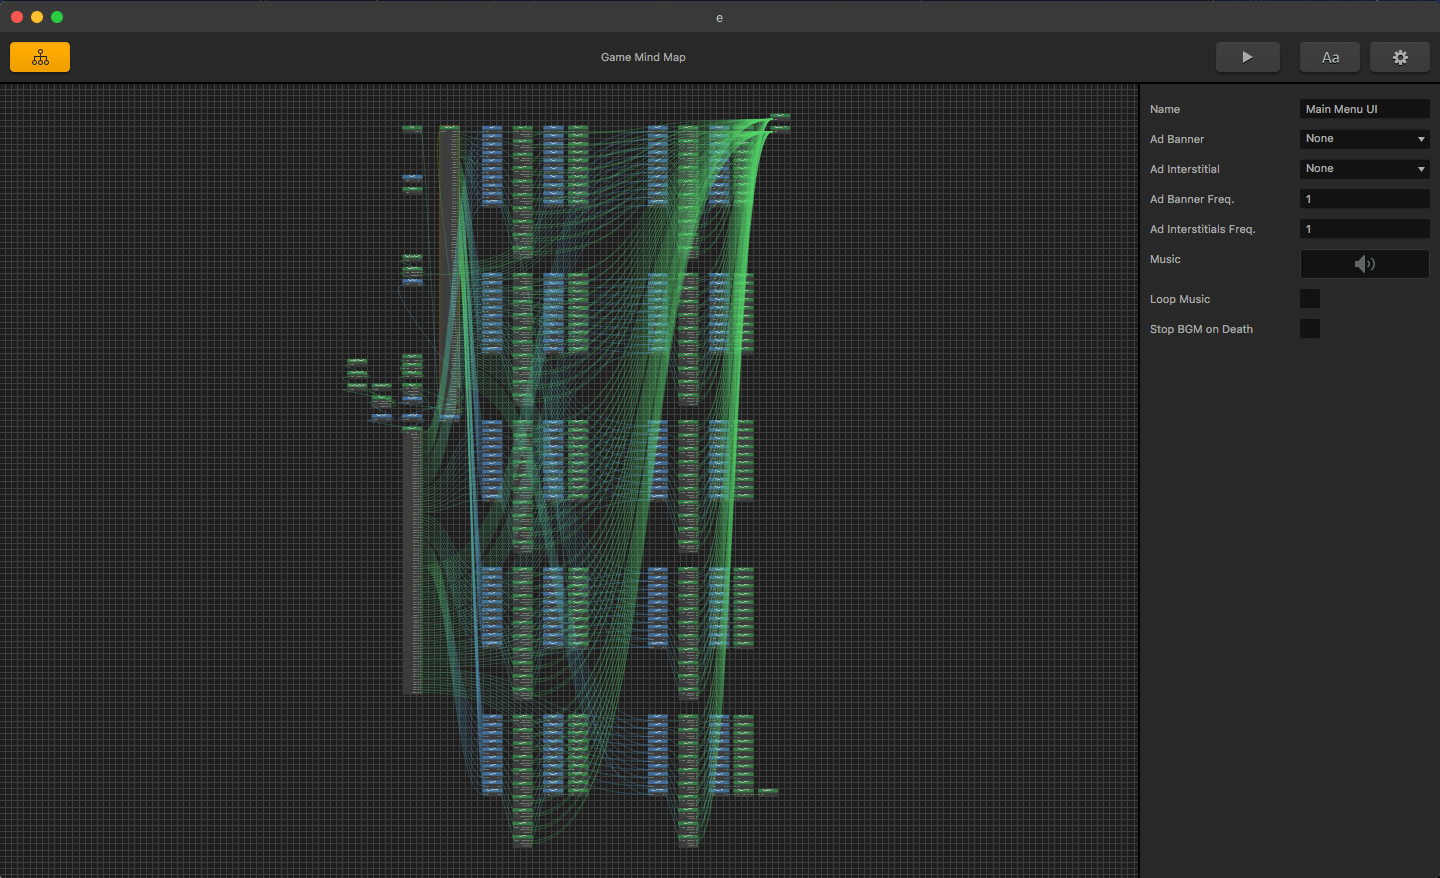Screen dimensions: 1440x878
Task: Minimize the window with the yellow button
Action: [37, 17]
